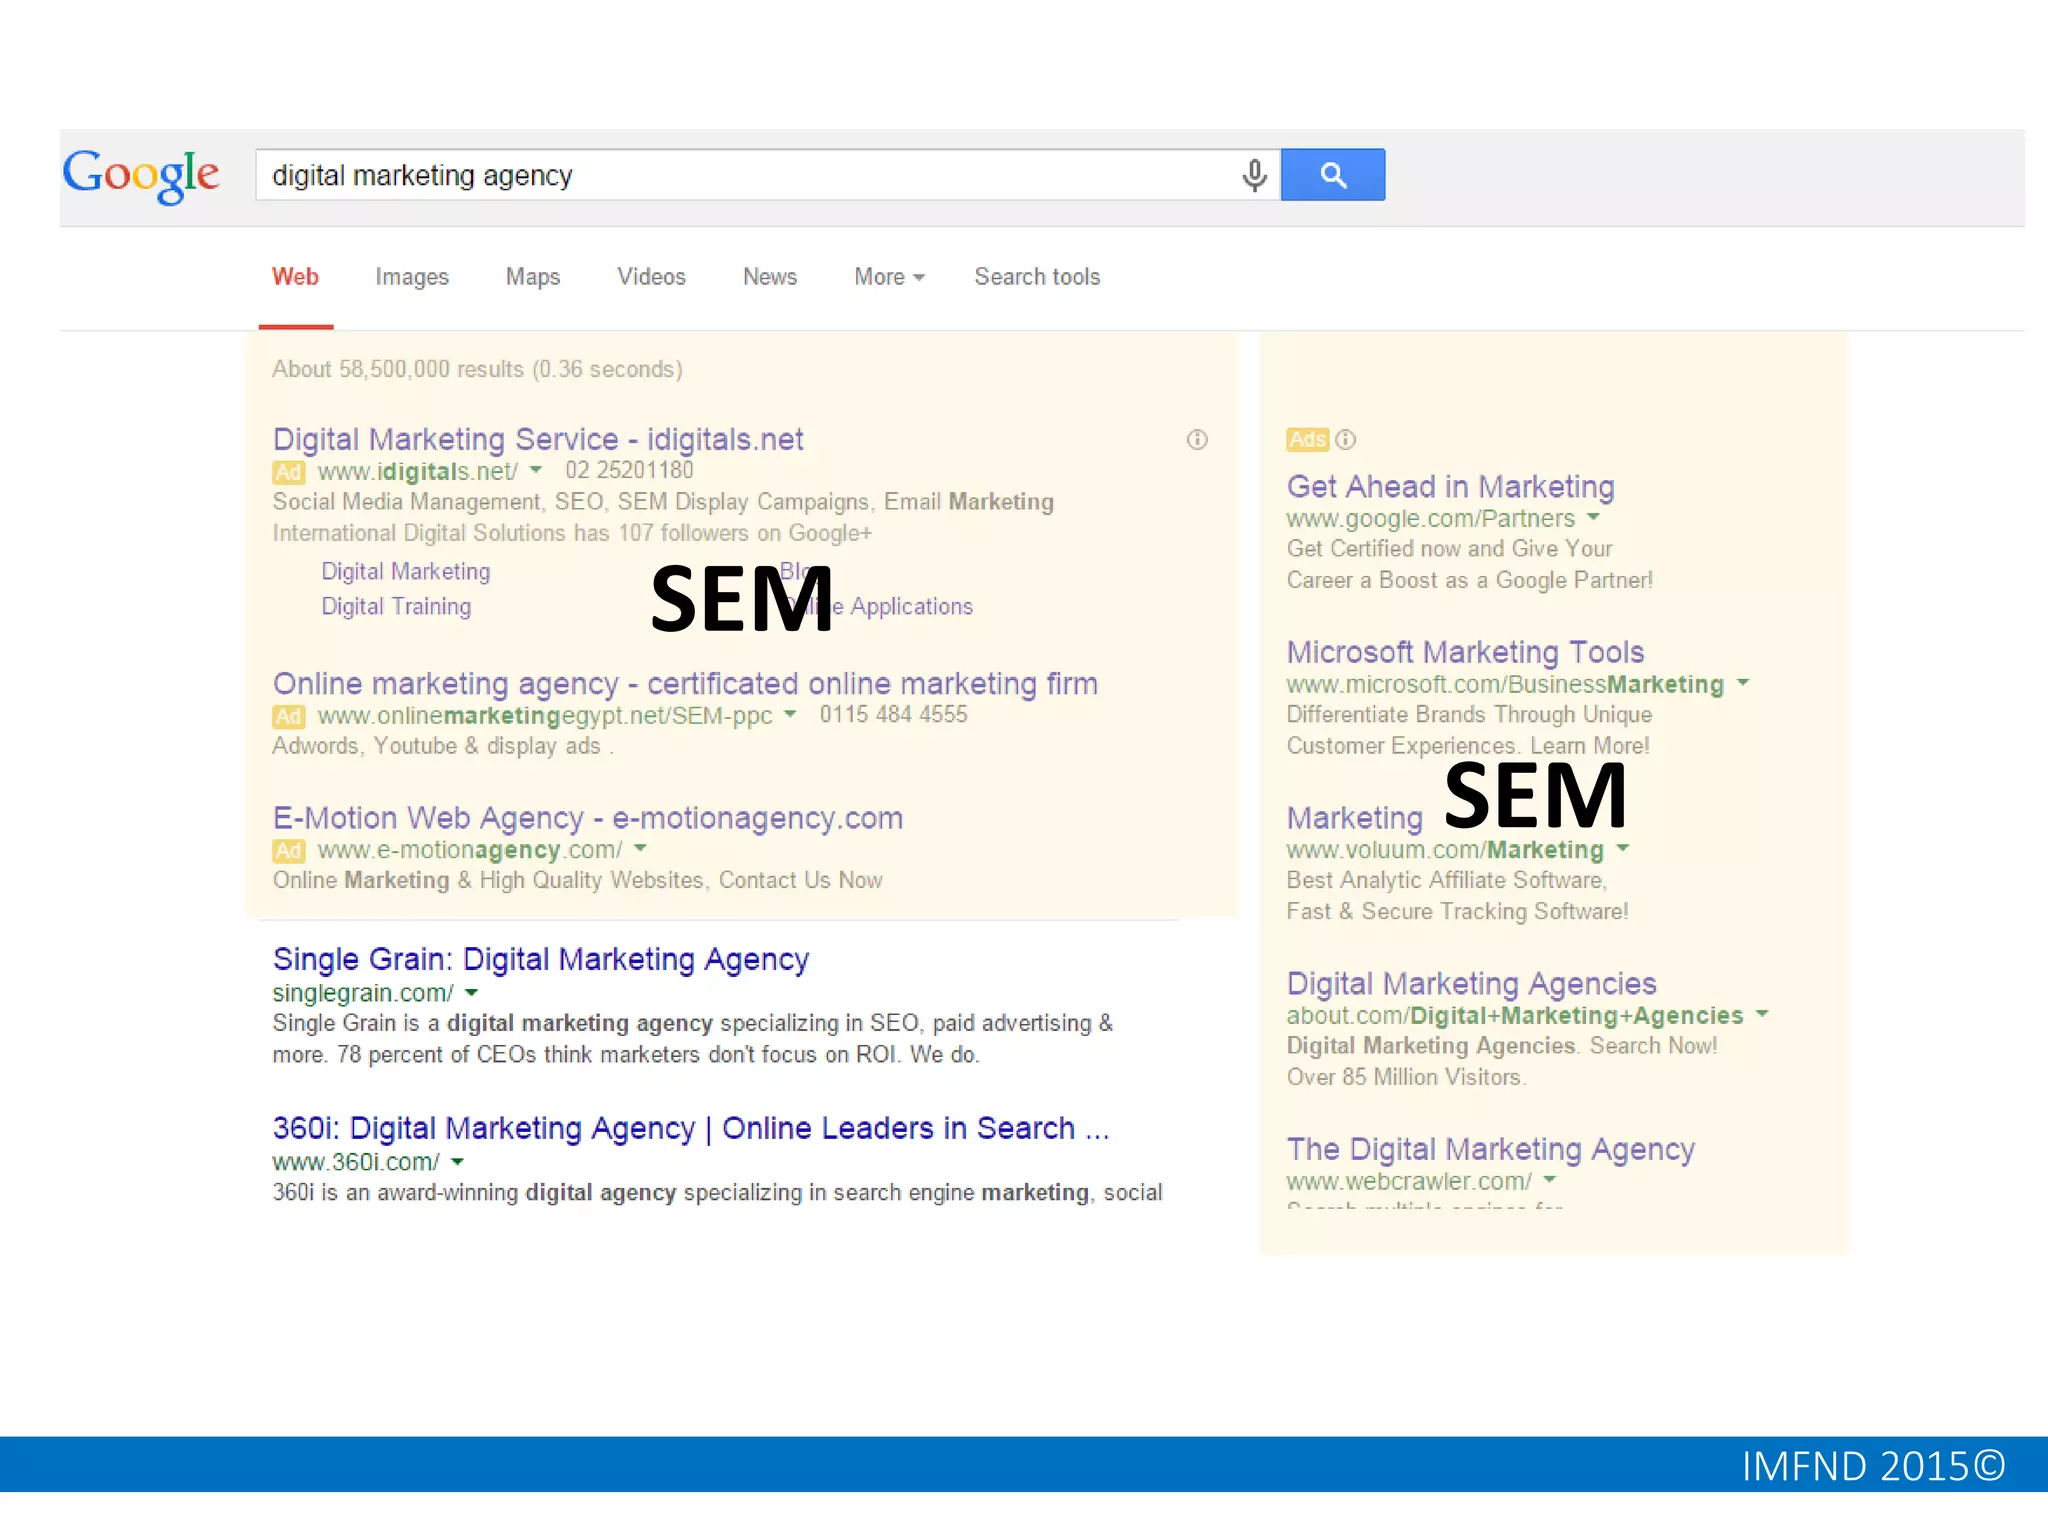The width and height of the screenshot is (2048, 1536).
Task: Open dropdown arrow beside singlegrain.com URL
Action: tap(471, 993)
